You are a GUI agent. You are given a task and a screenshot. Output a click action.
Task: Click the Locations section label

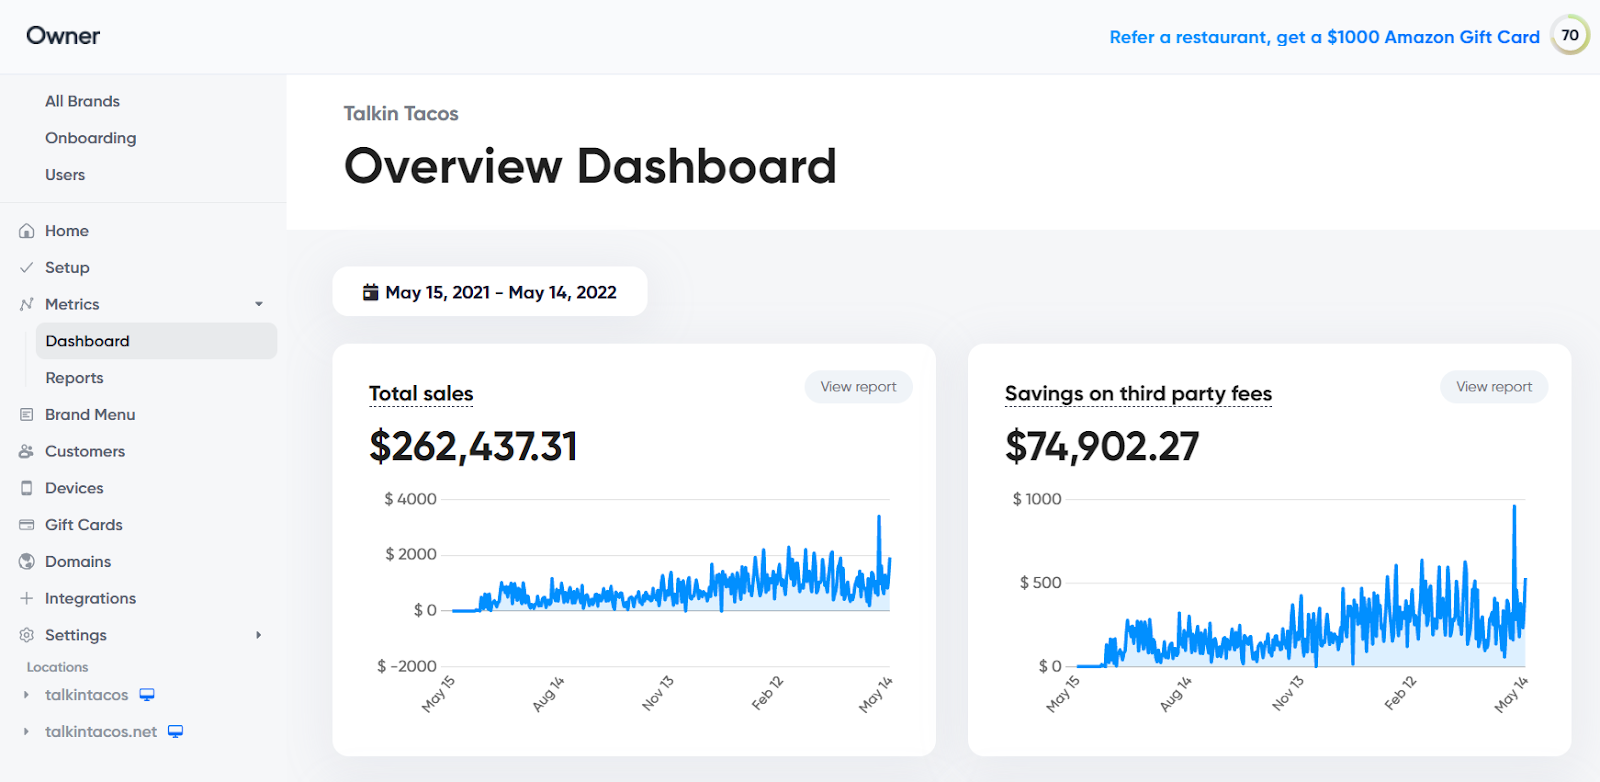57,667
